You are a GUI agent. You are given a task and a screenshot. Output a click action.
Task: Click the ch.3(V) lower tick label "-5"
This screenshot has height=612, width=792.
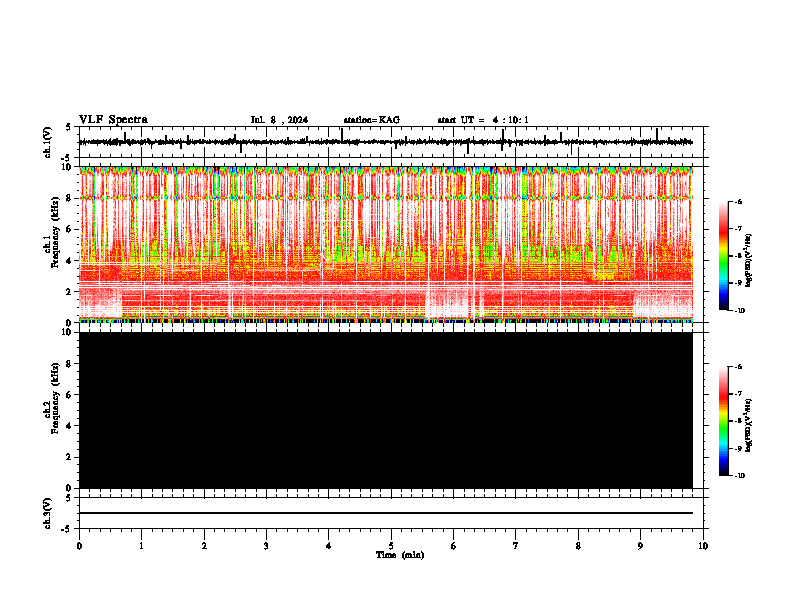(67, 529)
